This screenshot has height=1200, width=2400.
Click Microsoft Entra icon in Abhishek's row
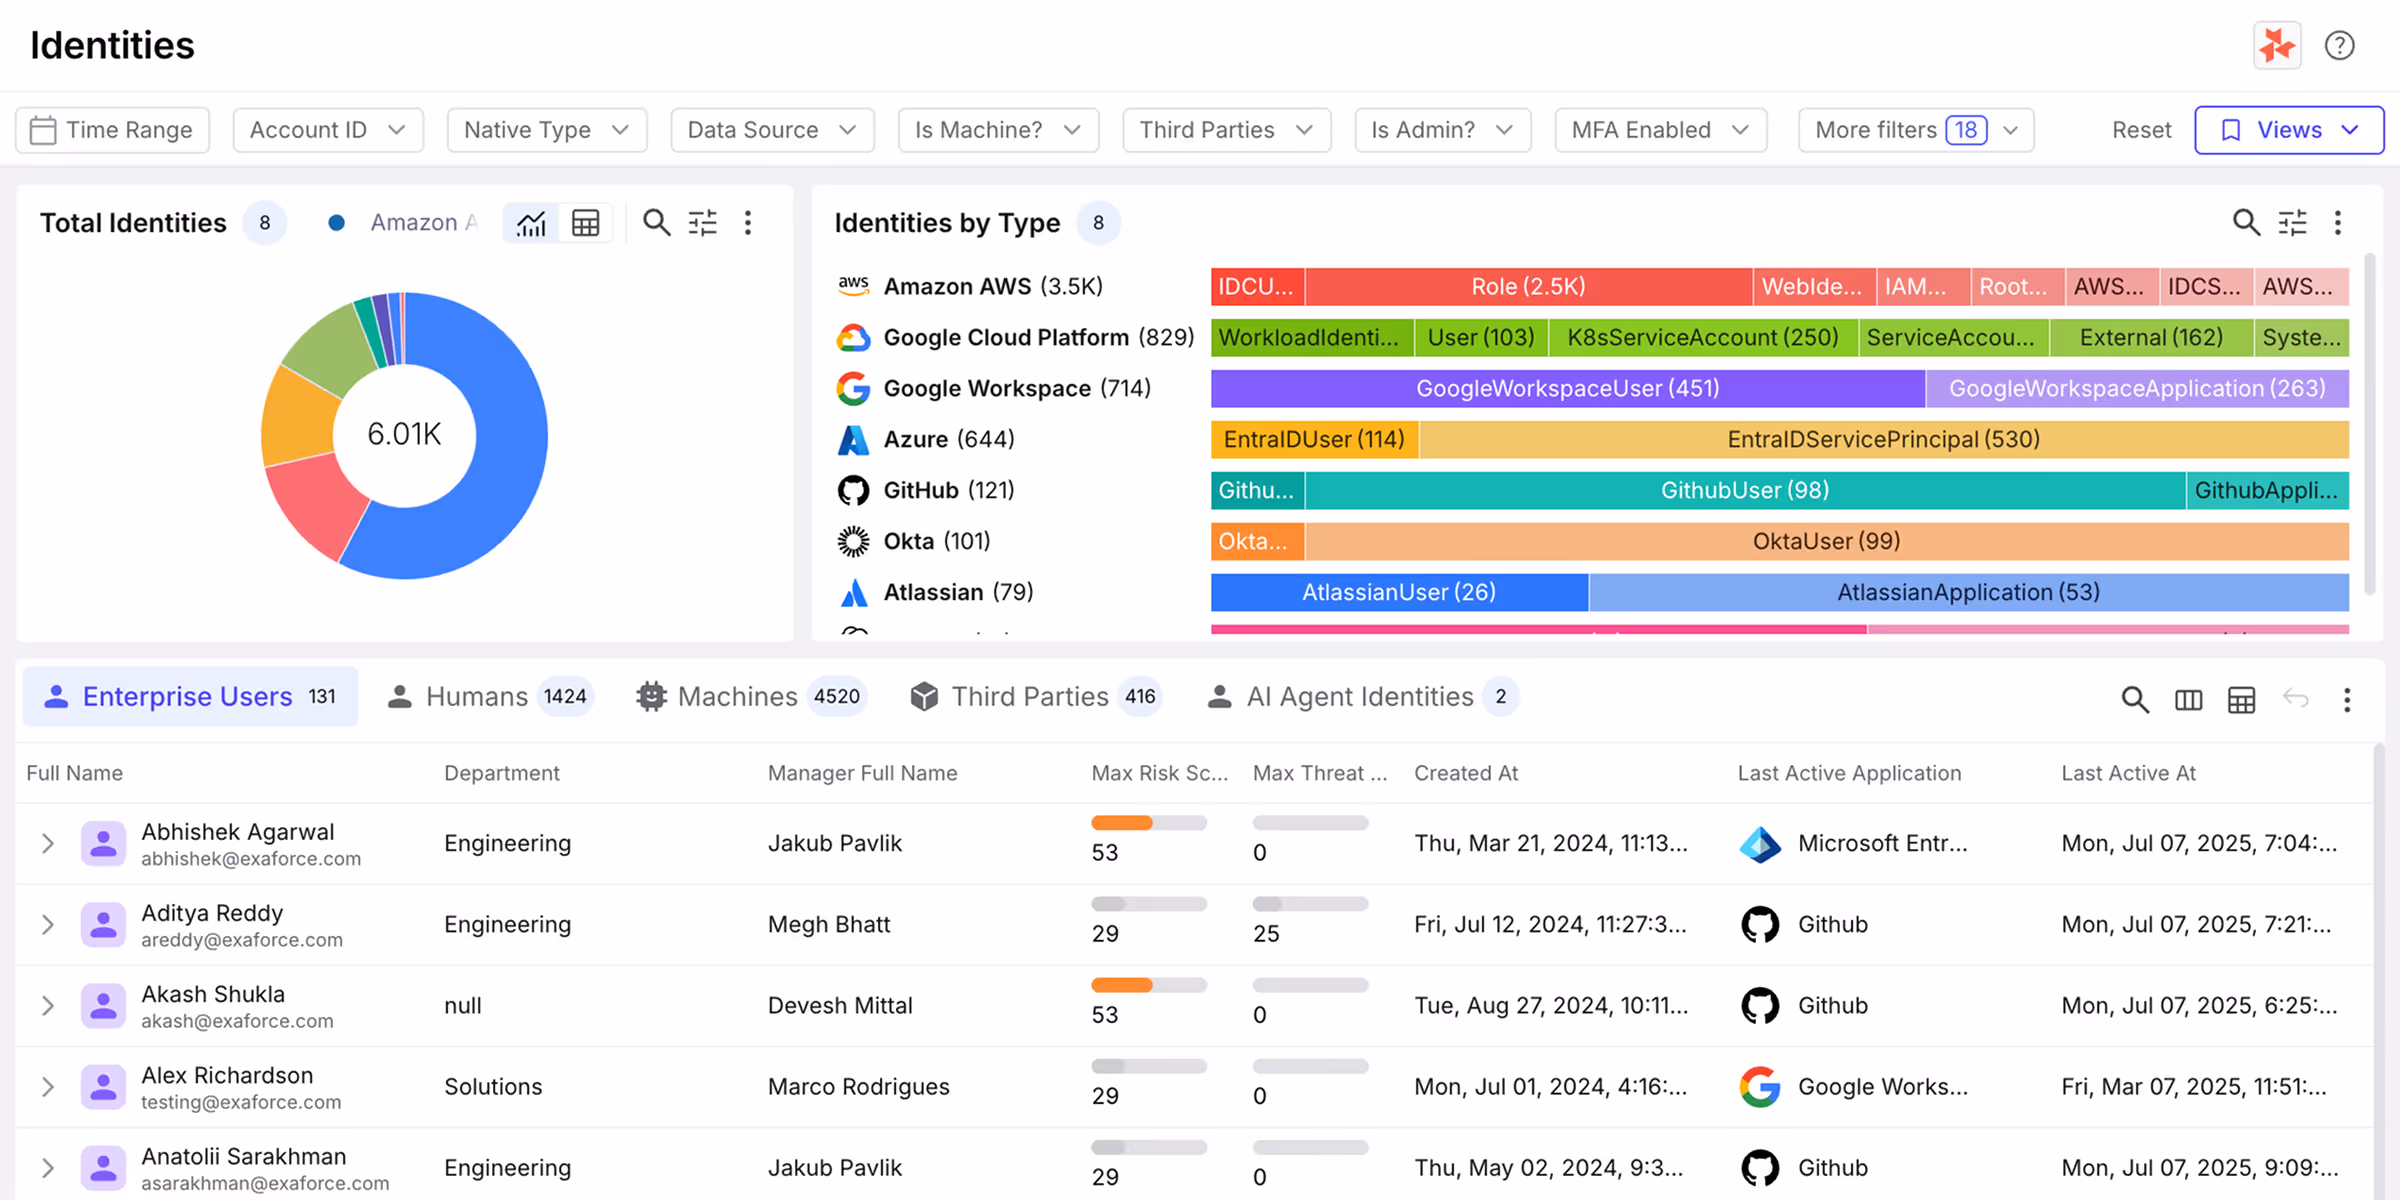click(x=1760, y=844)
